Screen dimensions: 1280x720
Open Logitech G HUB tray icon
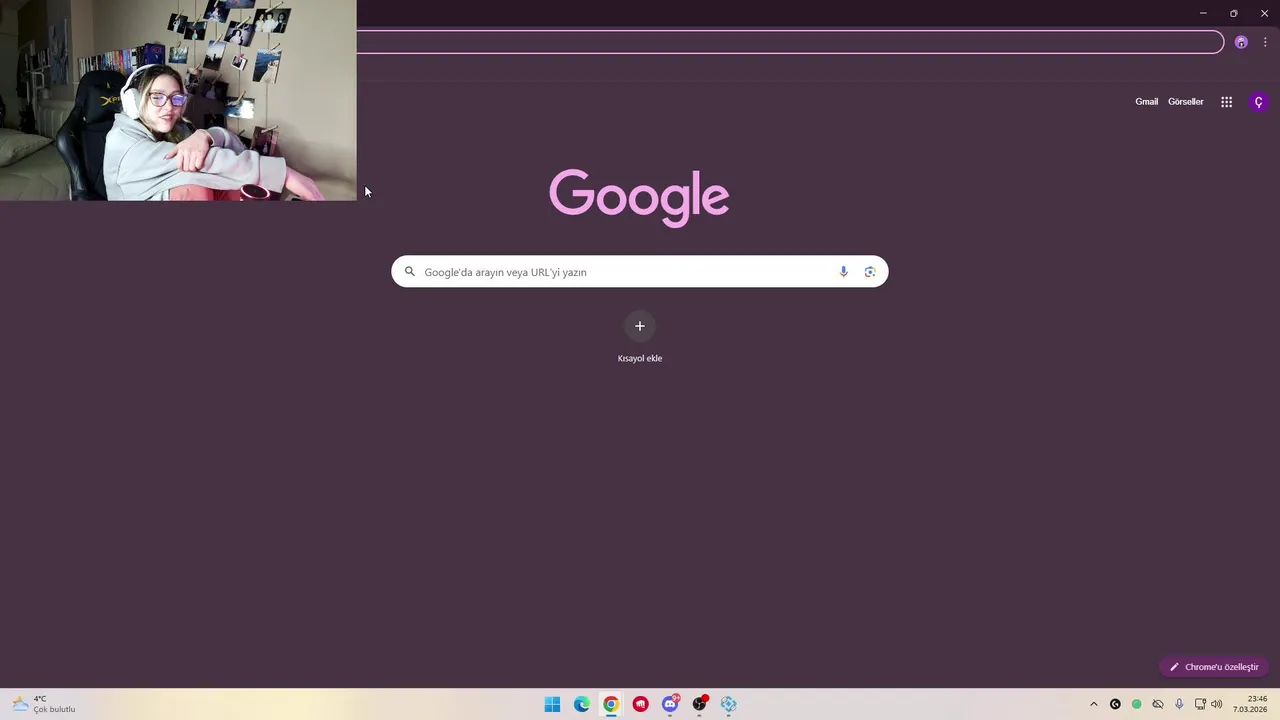click(x=1115, y=704)
